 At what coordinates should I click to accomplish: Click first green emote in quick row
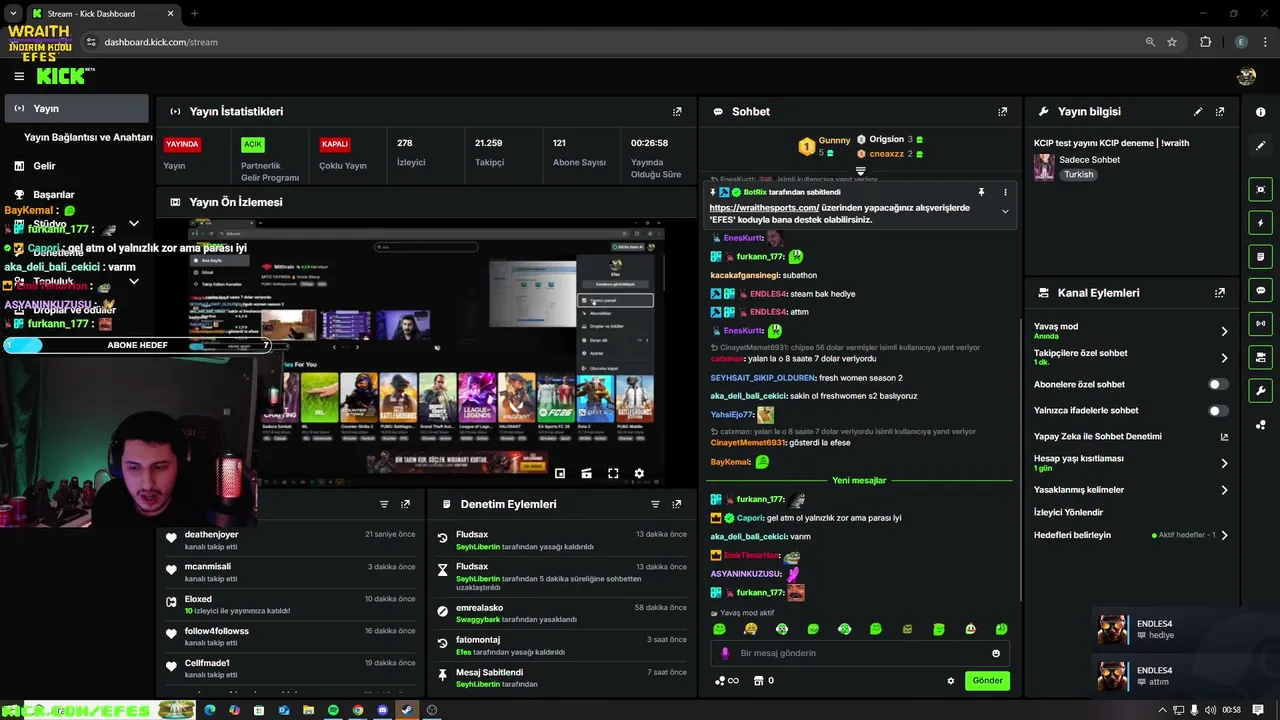click(719, 629)
